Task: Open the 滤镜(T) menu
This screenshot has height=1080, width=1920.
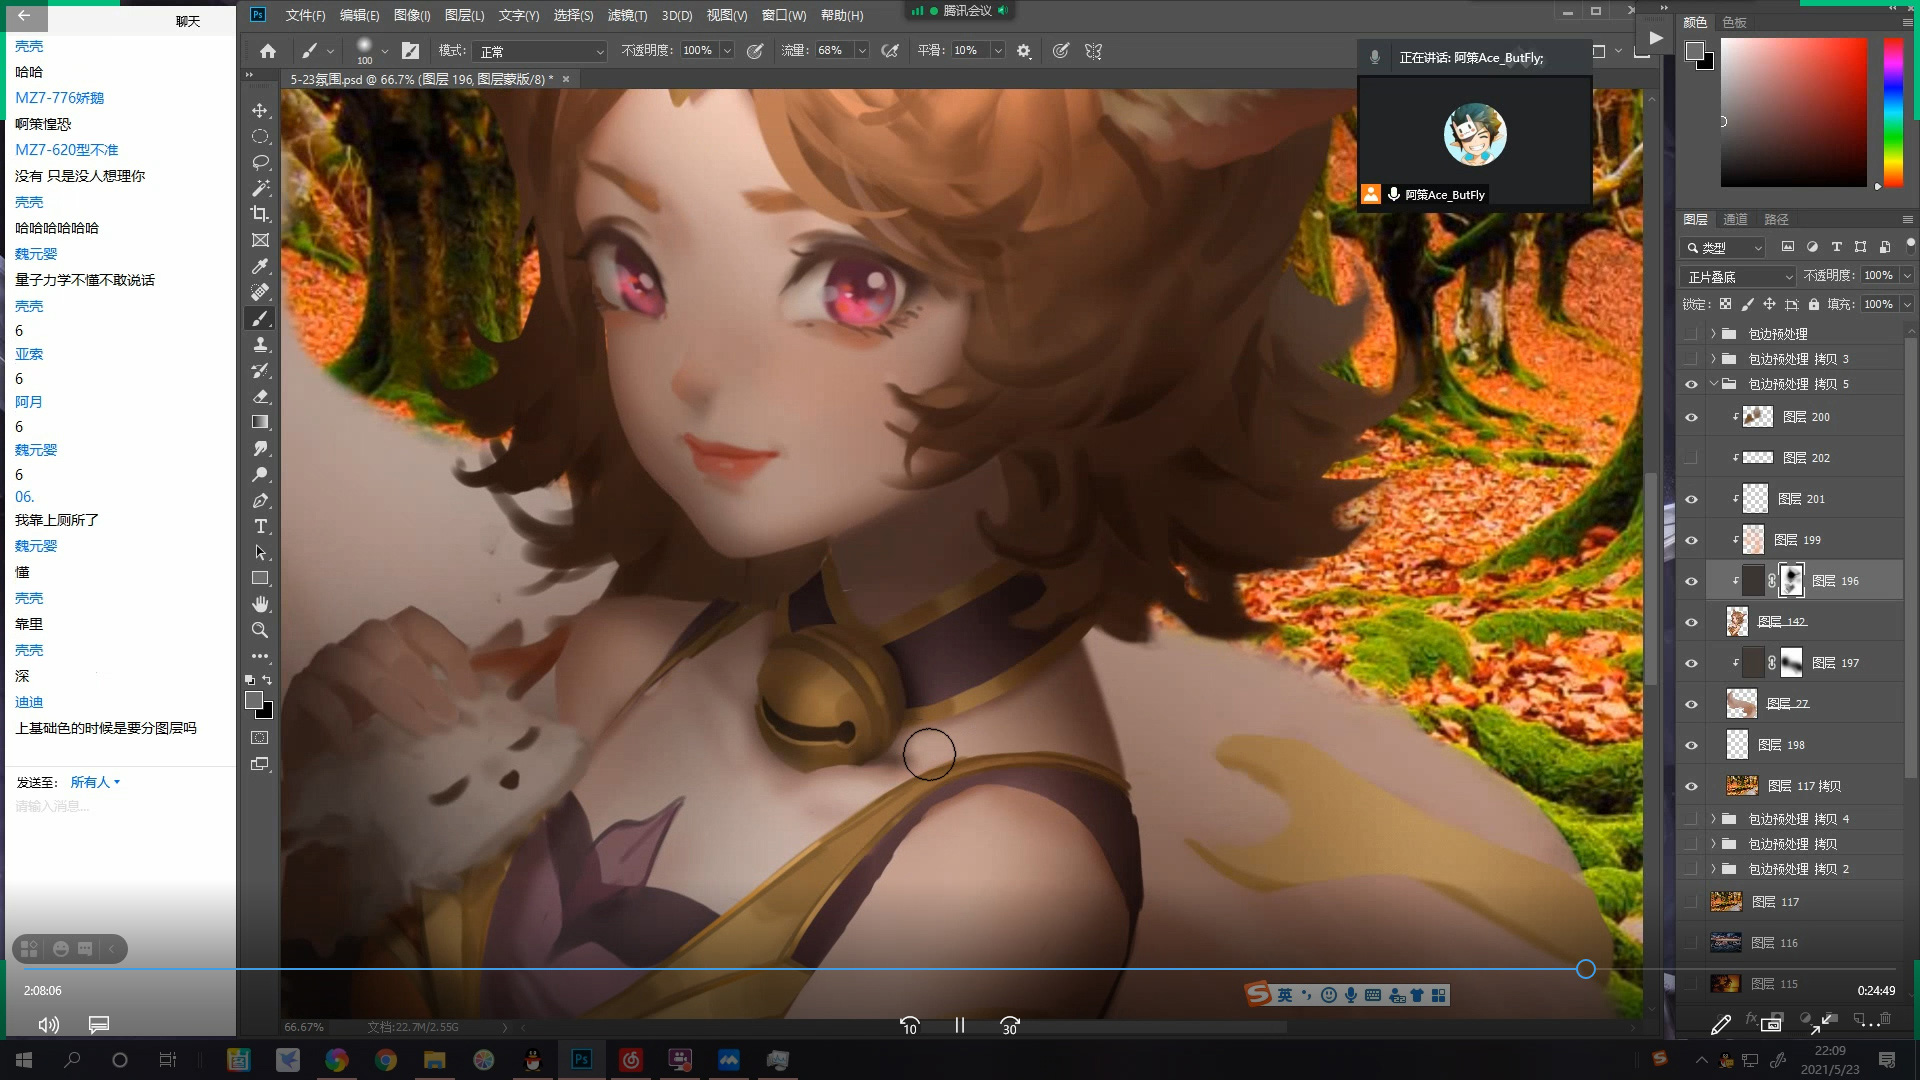Action: [x=627, y=15]
